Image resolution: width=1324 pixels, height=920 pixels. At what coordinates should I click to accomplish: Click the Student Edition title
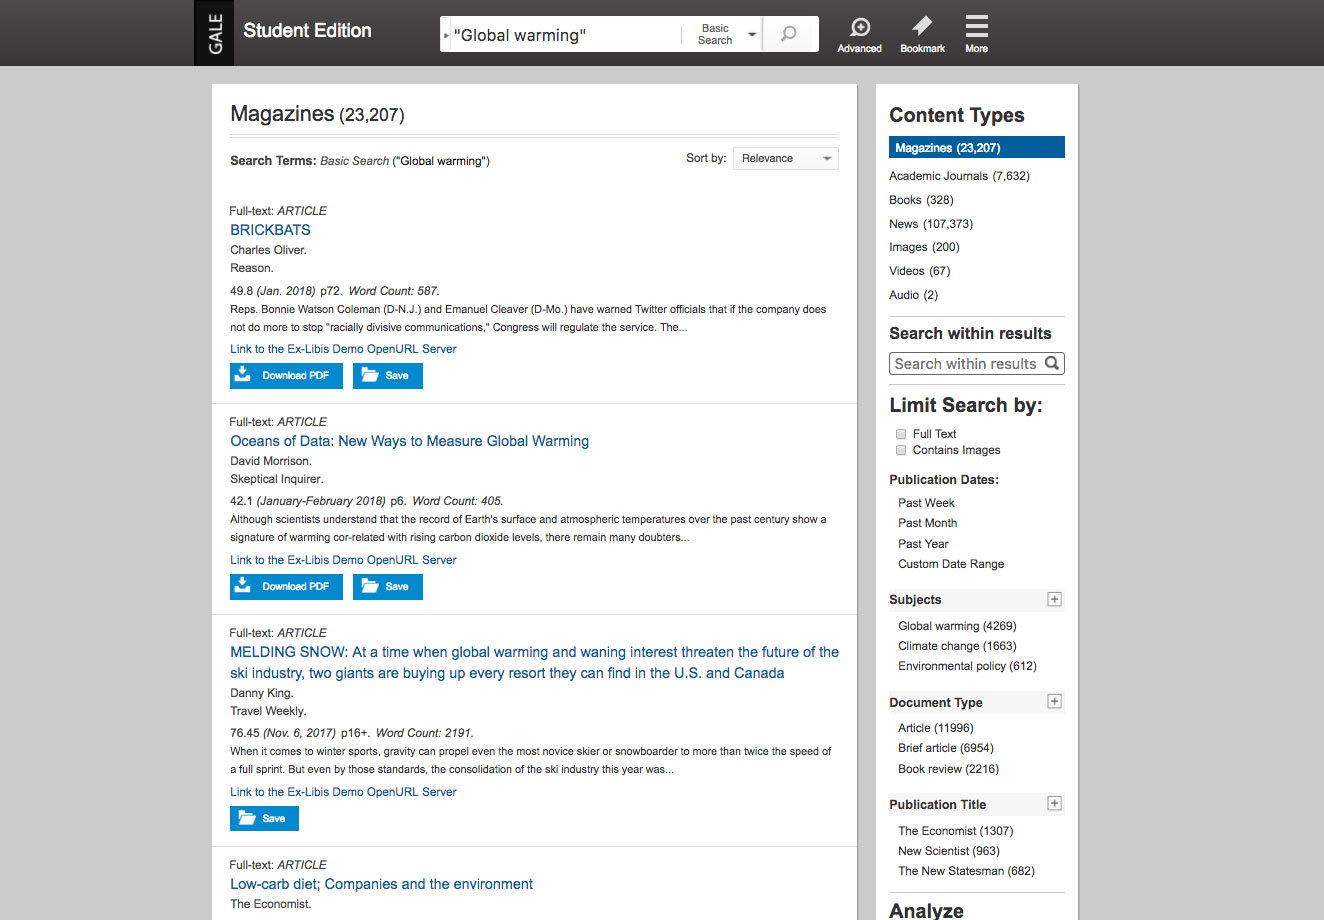coord(307,31)
